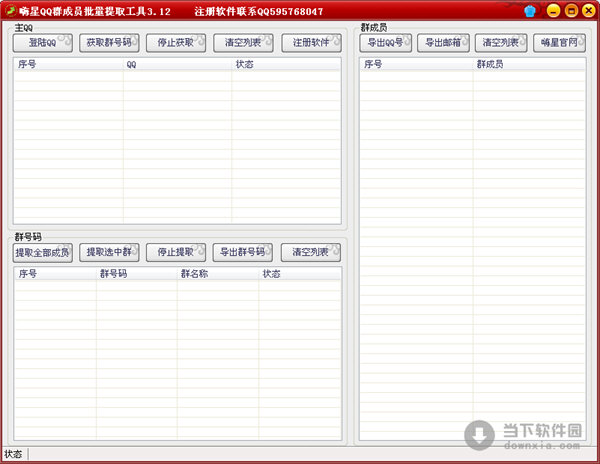Screen dimensions: 600x464
Task: Open 注册软件 registration button
Action: click(311, 43)
